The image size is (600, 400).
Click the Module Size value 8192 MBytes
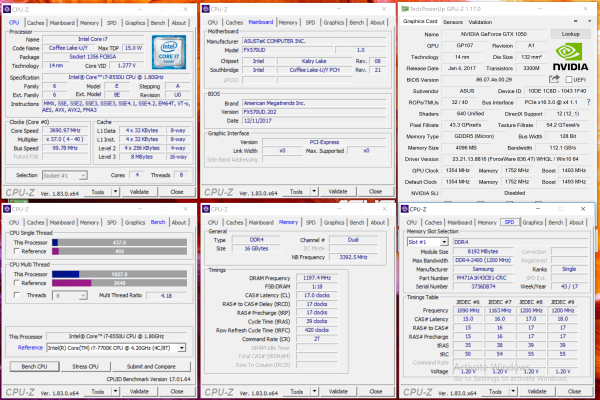click(x=483, y=251)
